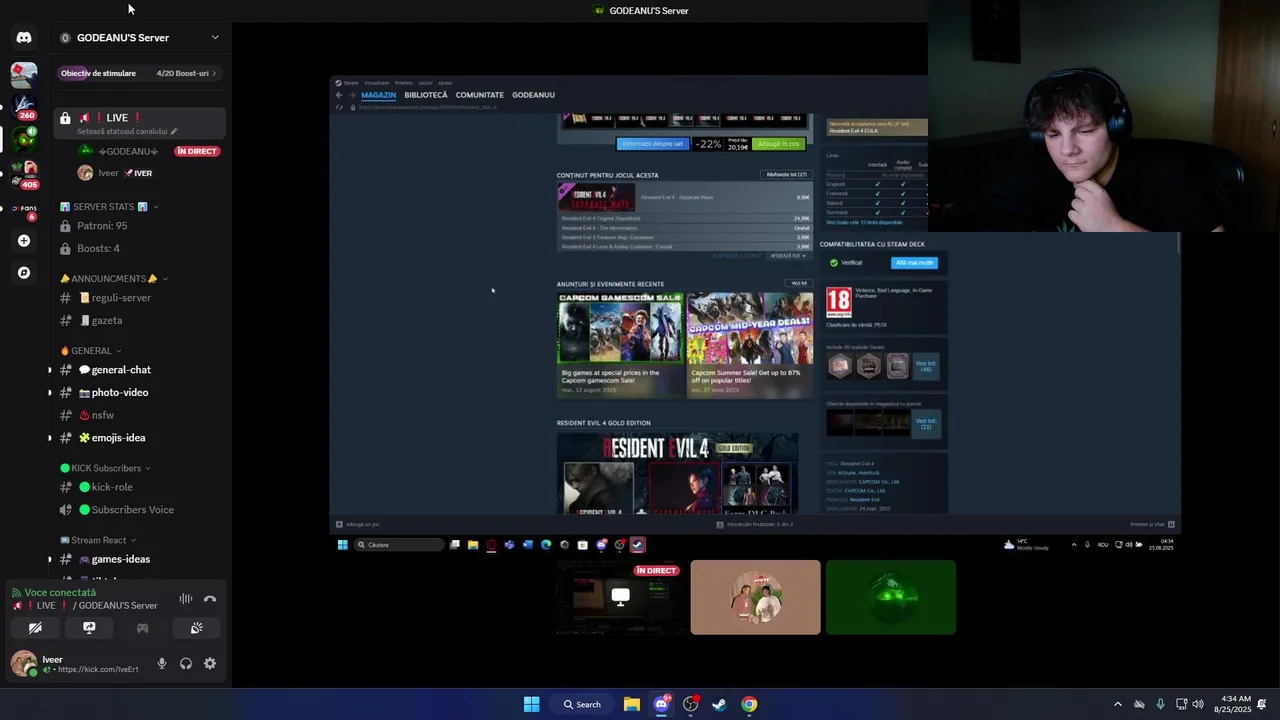Screen dimensions: 1280x720
Task: Click the taskbar Search box
Action: pyautogui.click(x=582, y=704)
